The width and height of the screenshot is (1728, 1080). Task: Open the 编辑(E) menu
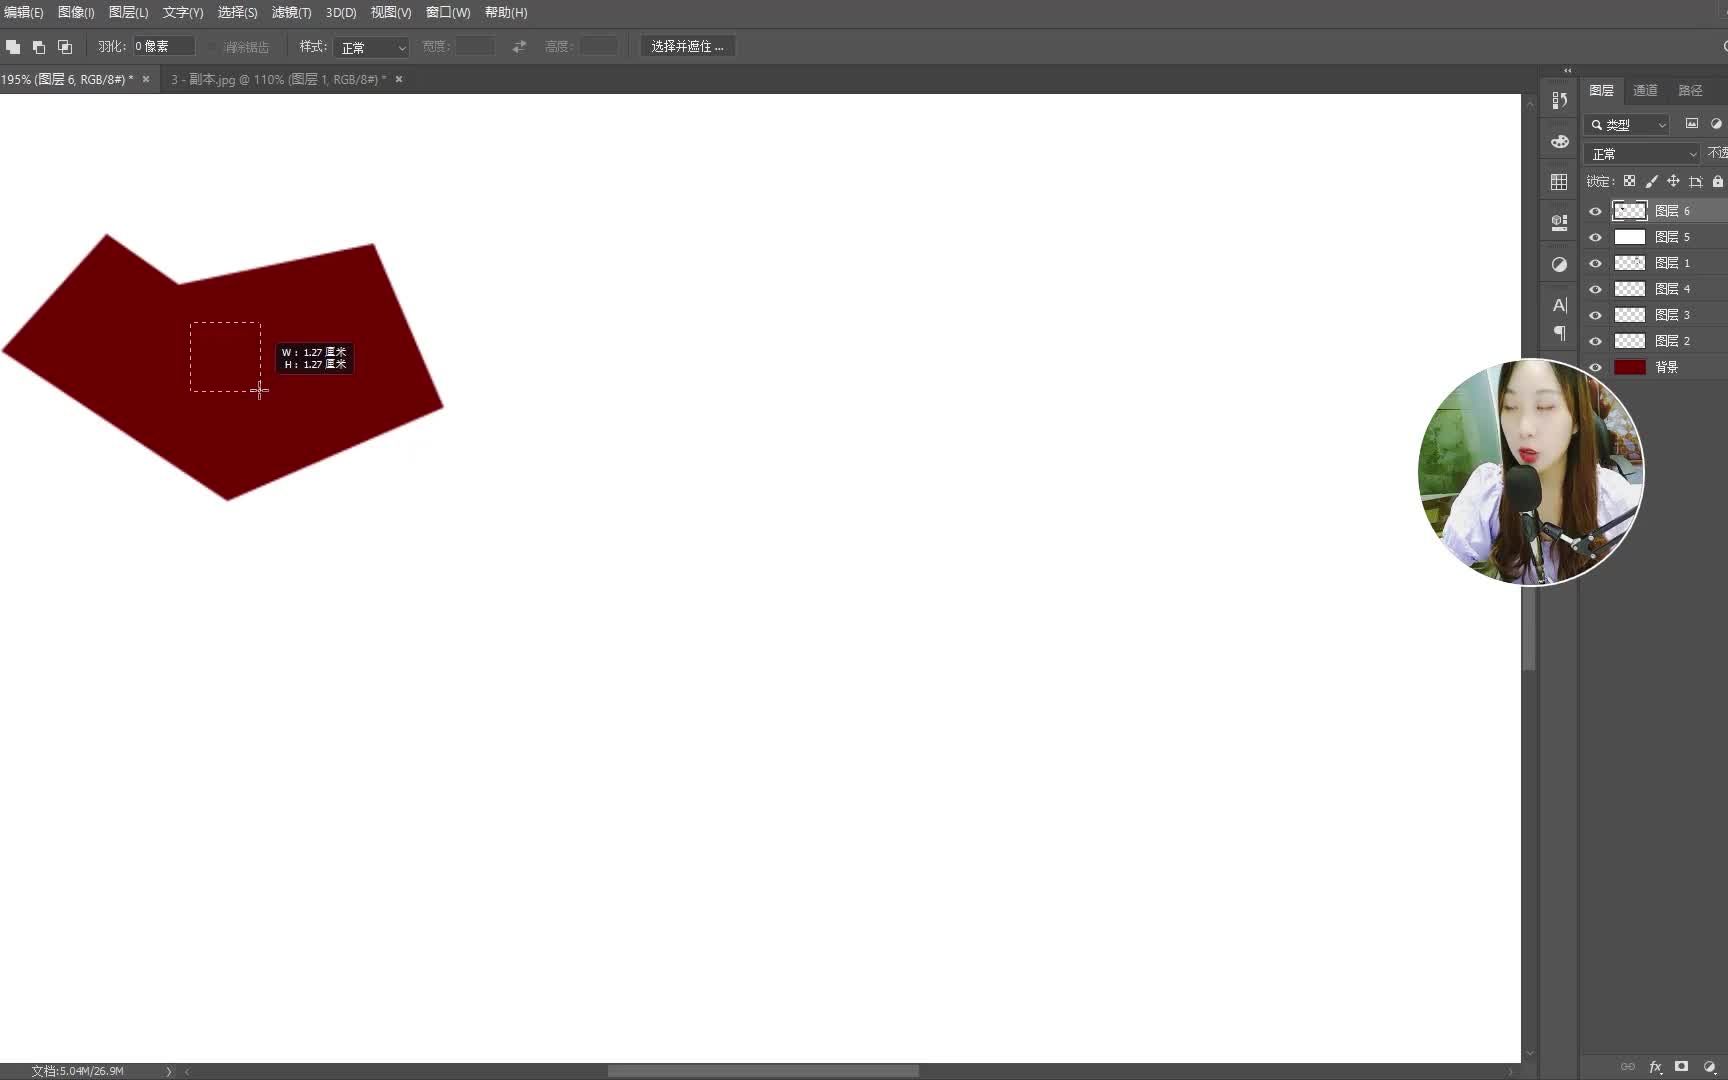[23, 12]
